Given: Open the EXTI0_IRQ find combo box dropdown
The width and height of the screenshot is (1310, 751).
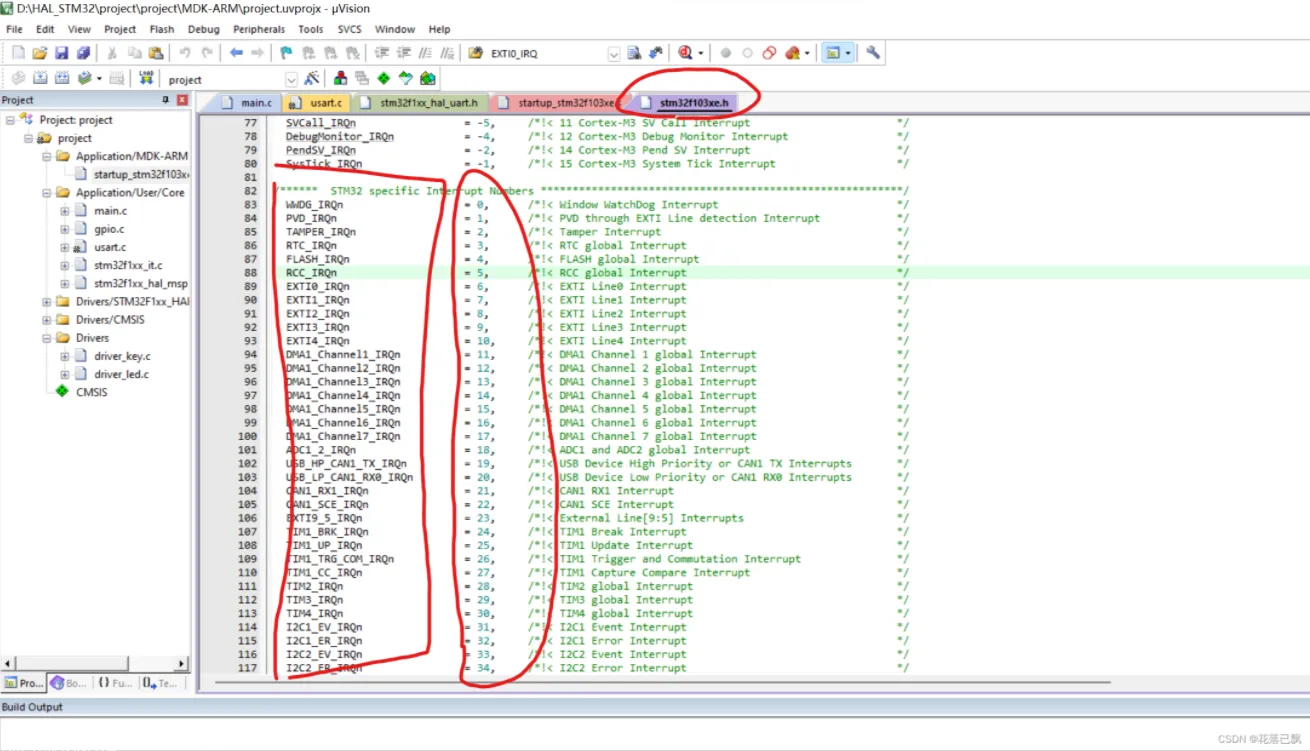Looking at the screenshot, I should click(x=612, y=53).
